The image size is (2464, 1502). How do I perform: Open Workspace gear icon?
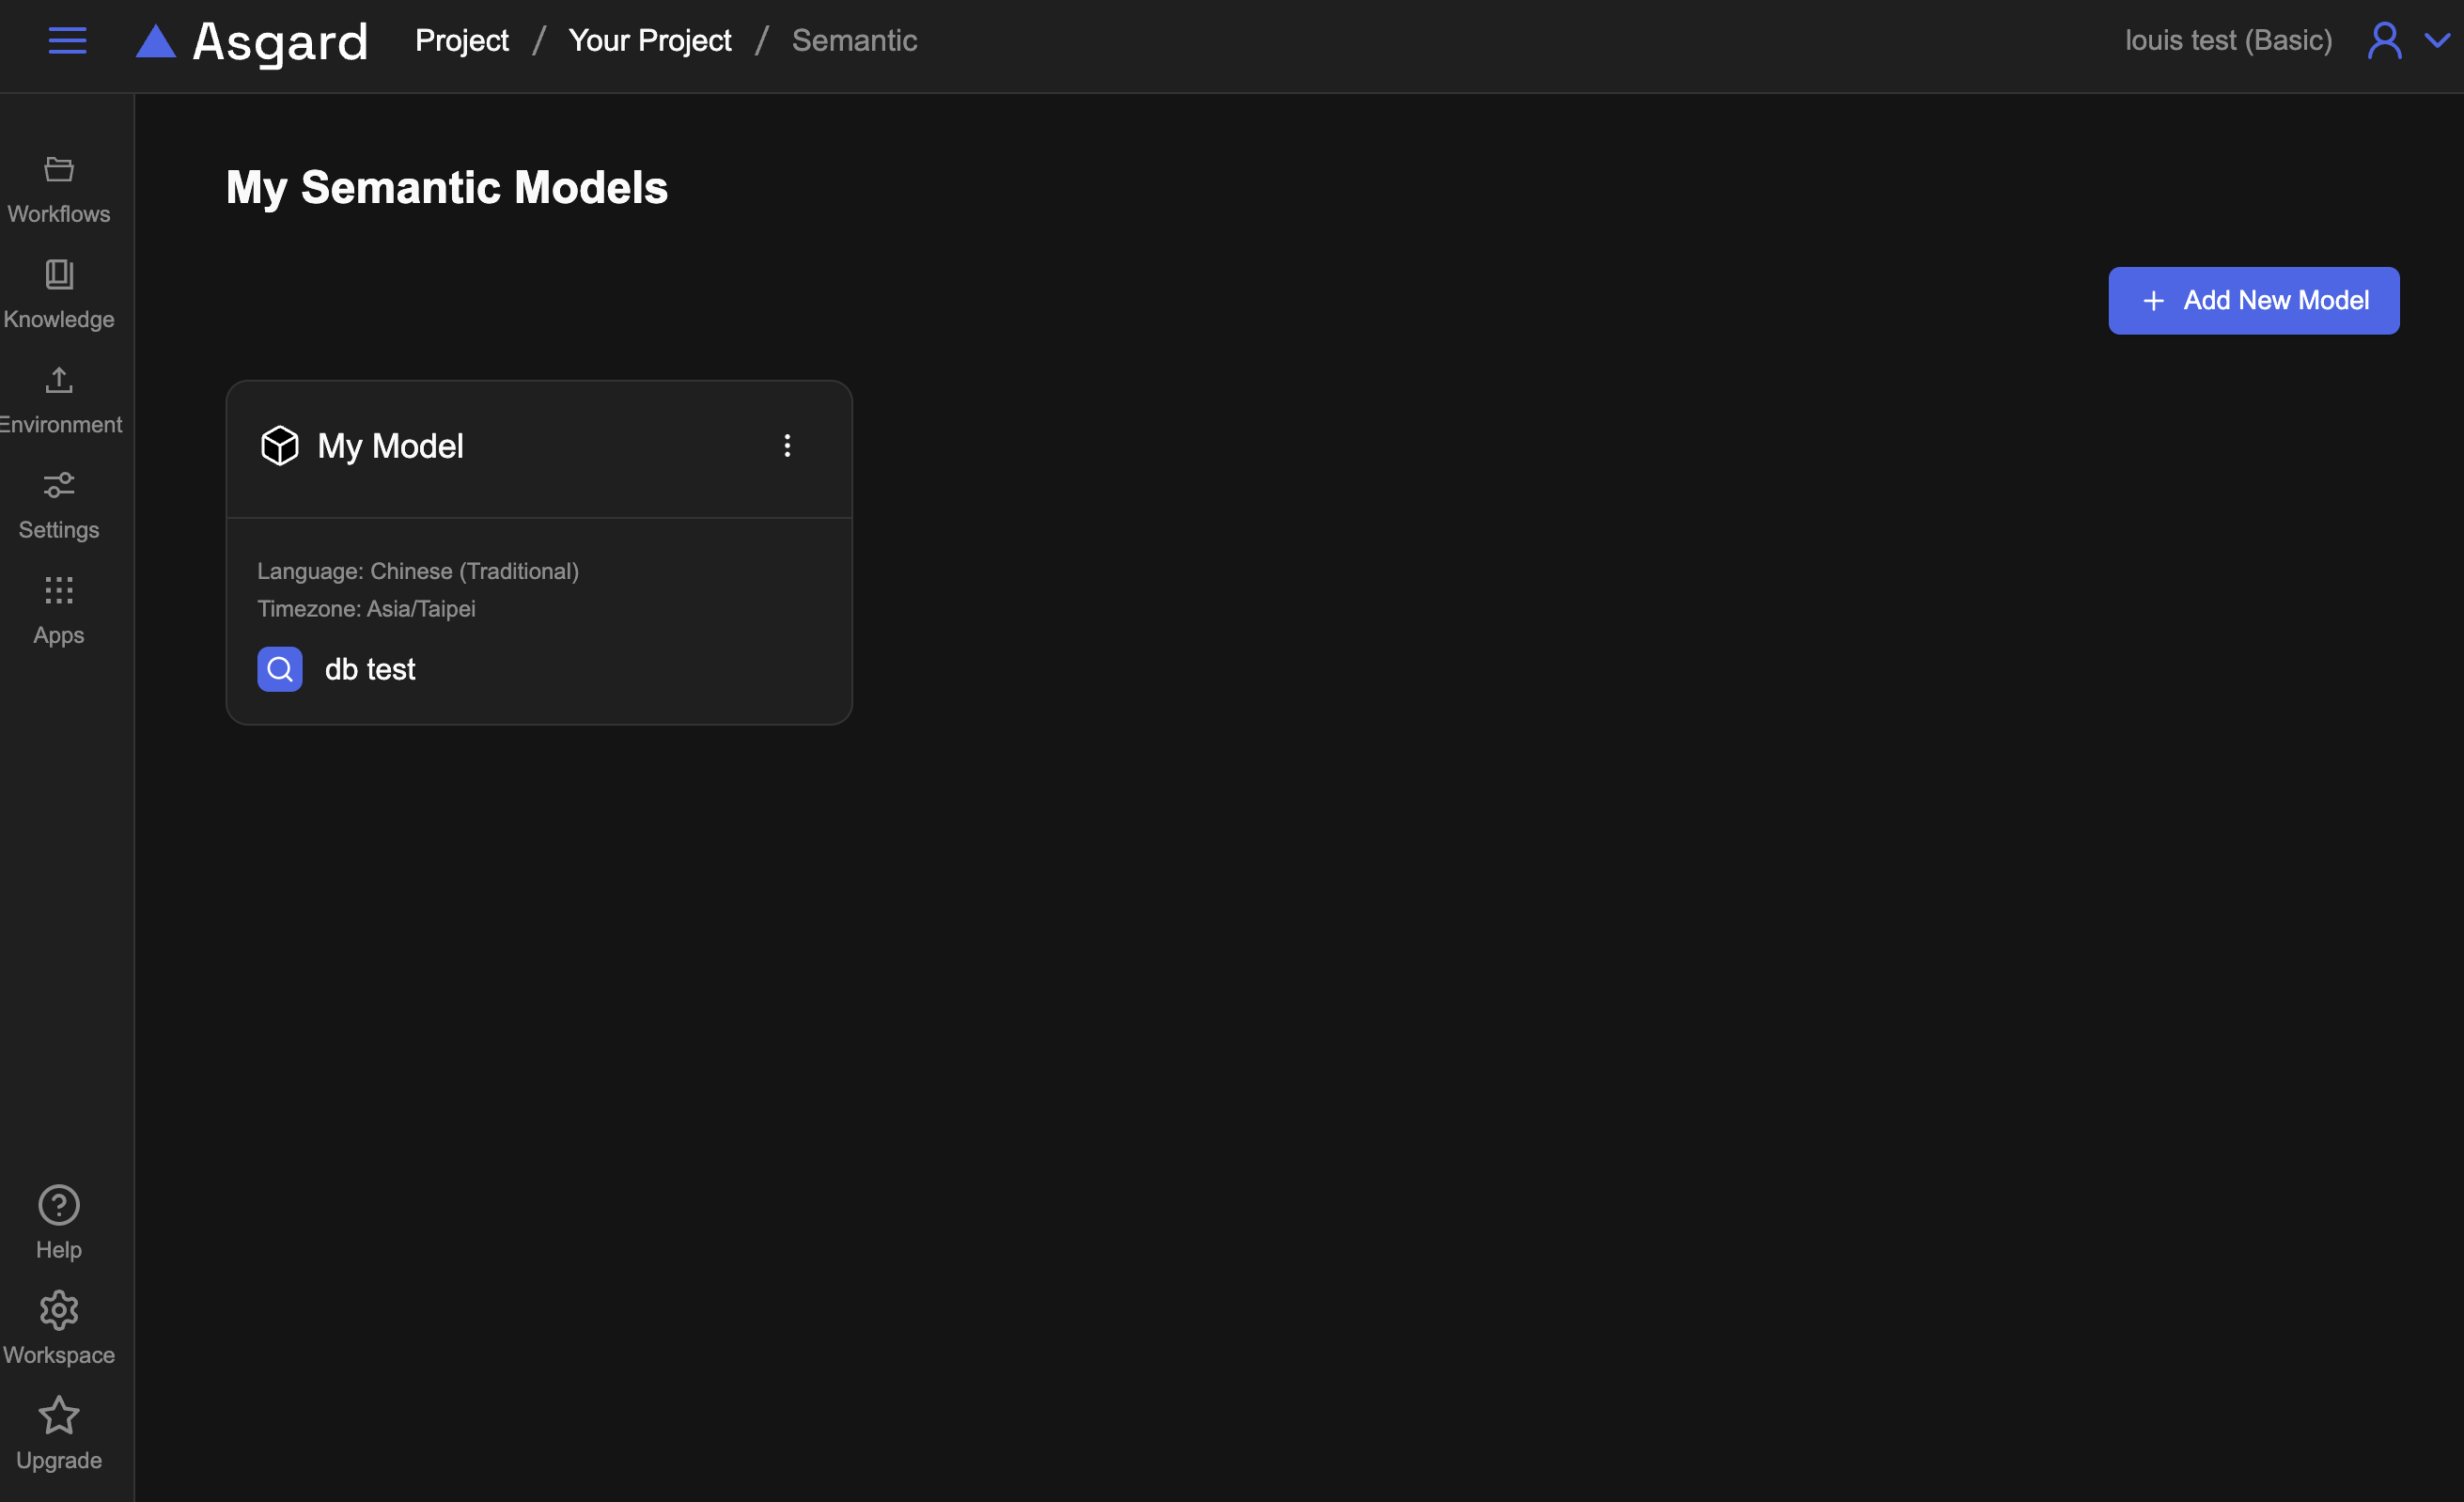[59, 1310]
